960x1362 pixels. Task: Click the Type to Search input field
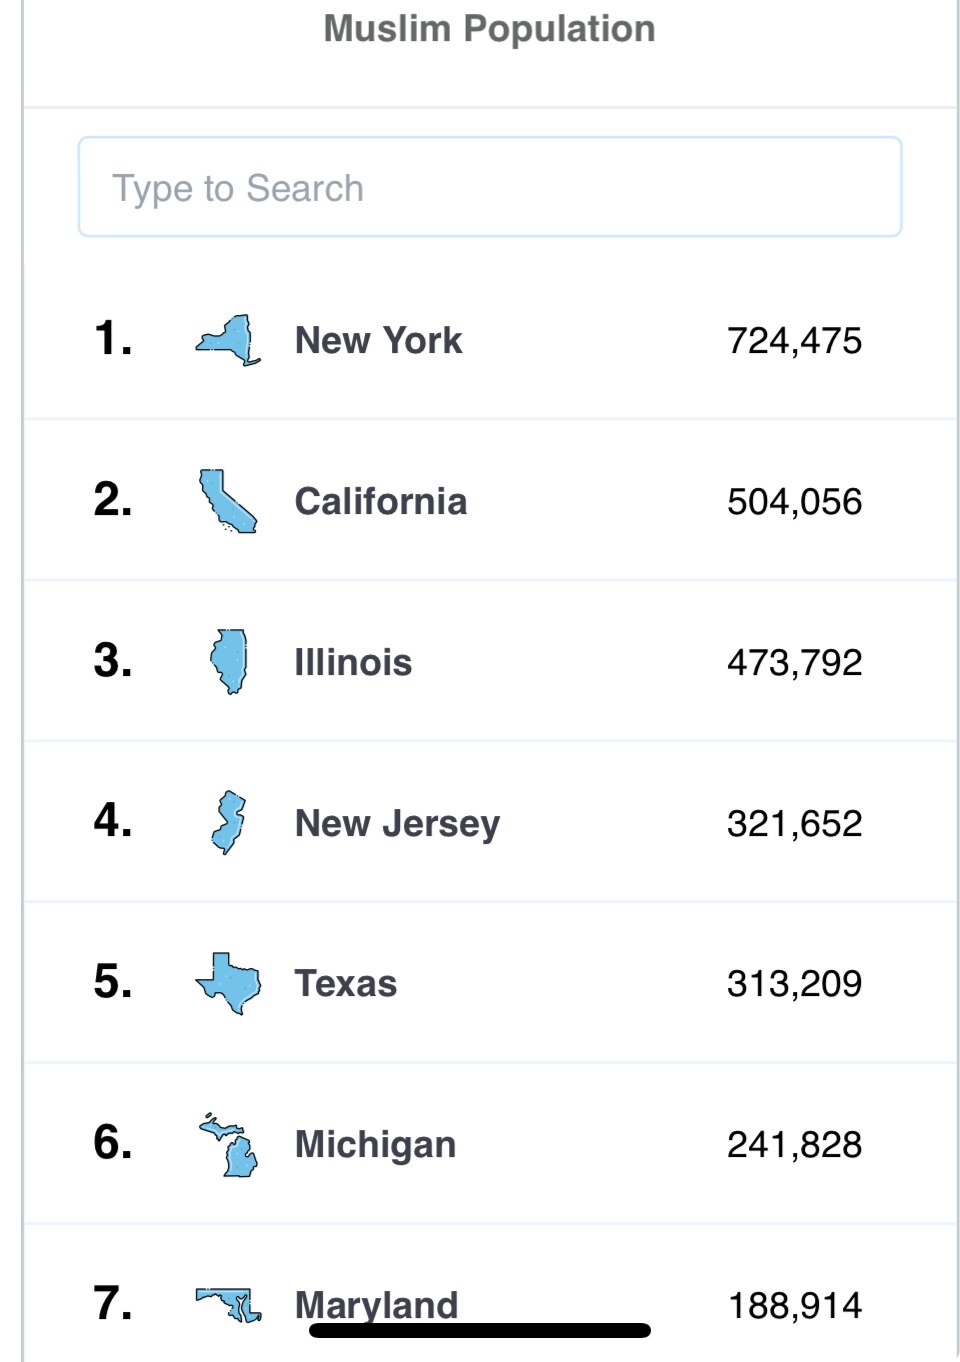point(488,186)
